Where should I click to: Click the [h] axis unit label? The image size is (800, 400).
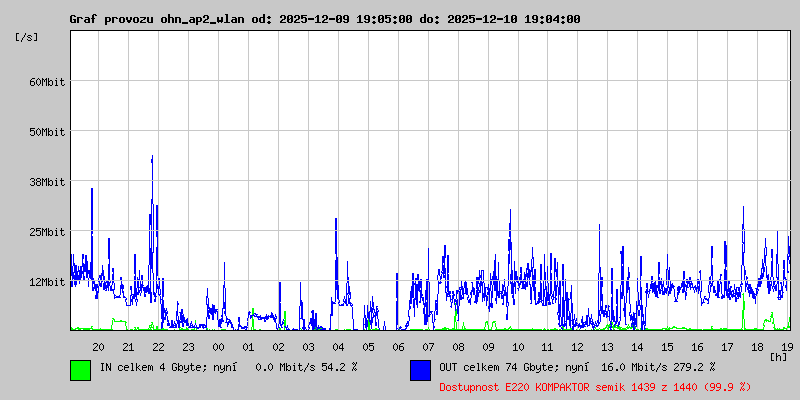click(779, 357)
